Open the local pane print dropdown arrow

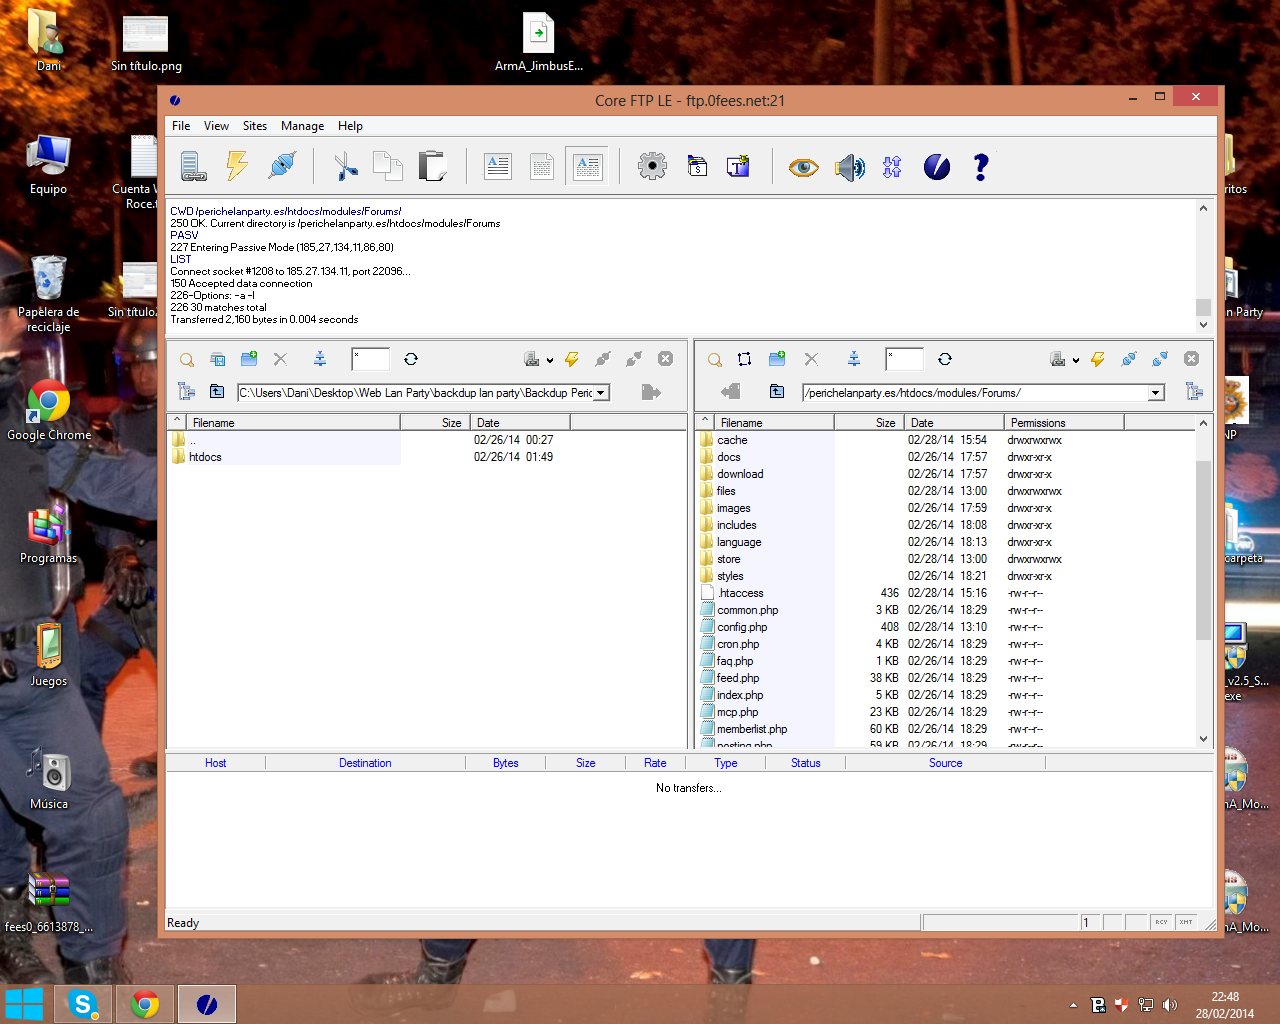tap(550, 360)
